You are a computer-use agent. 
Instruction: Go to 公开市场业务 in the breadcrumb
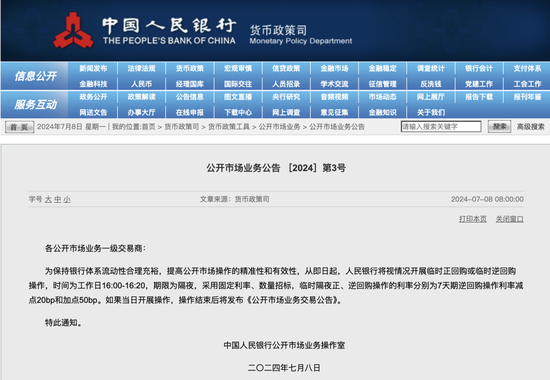(280, 127)
